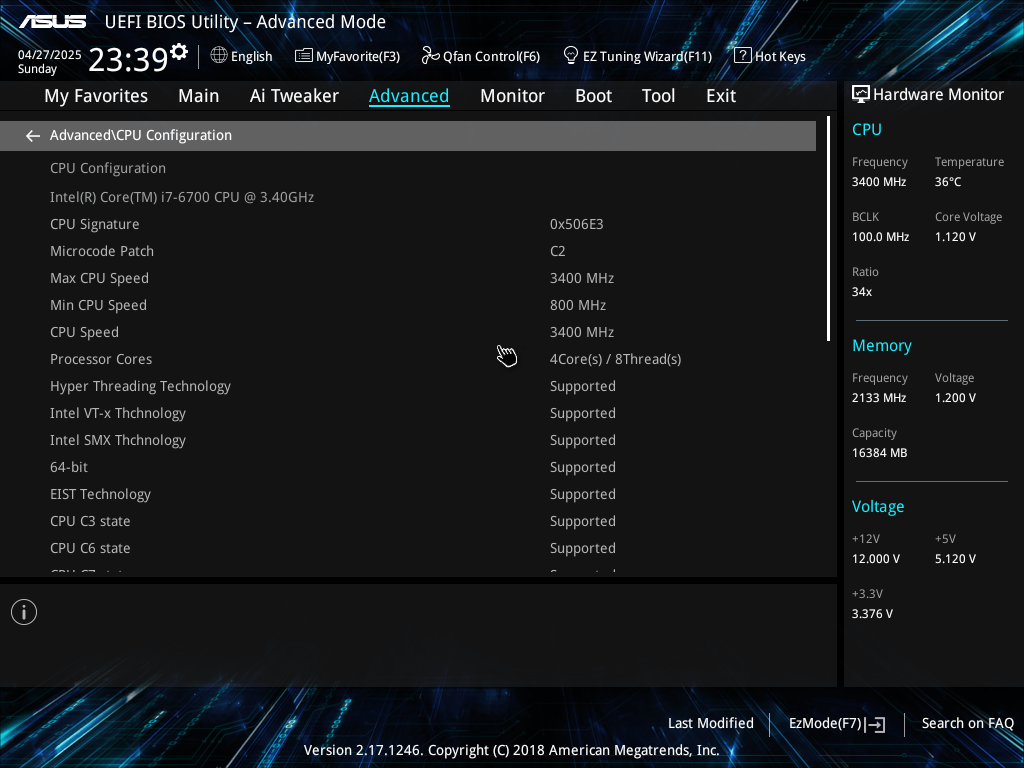Open the Ai Tweaker tab
1024x768 pixels.
pos(294,96)
